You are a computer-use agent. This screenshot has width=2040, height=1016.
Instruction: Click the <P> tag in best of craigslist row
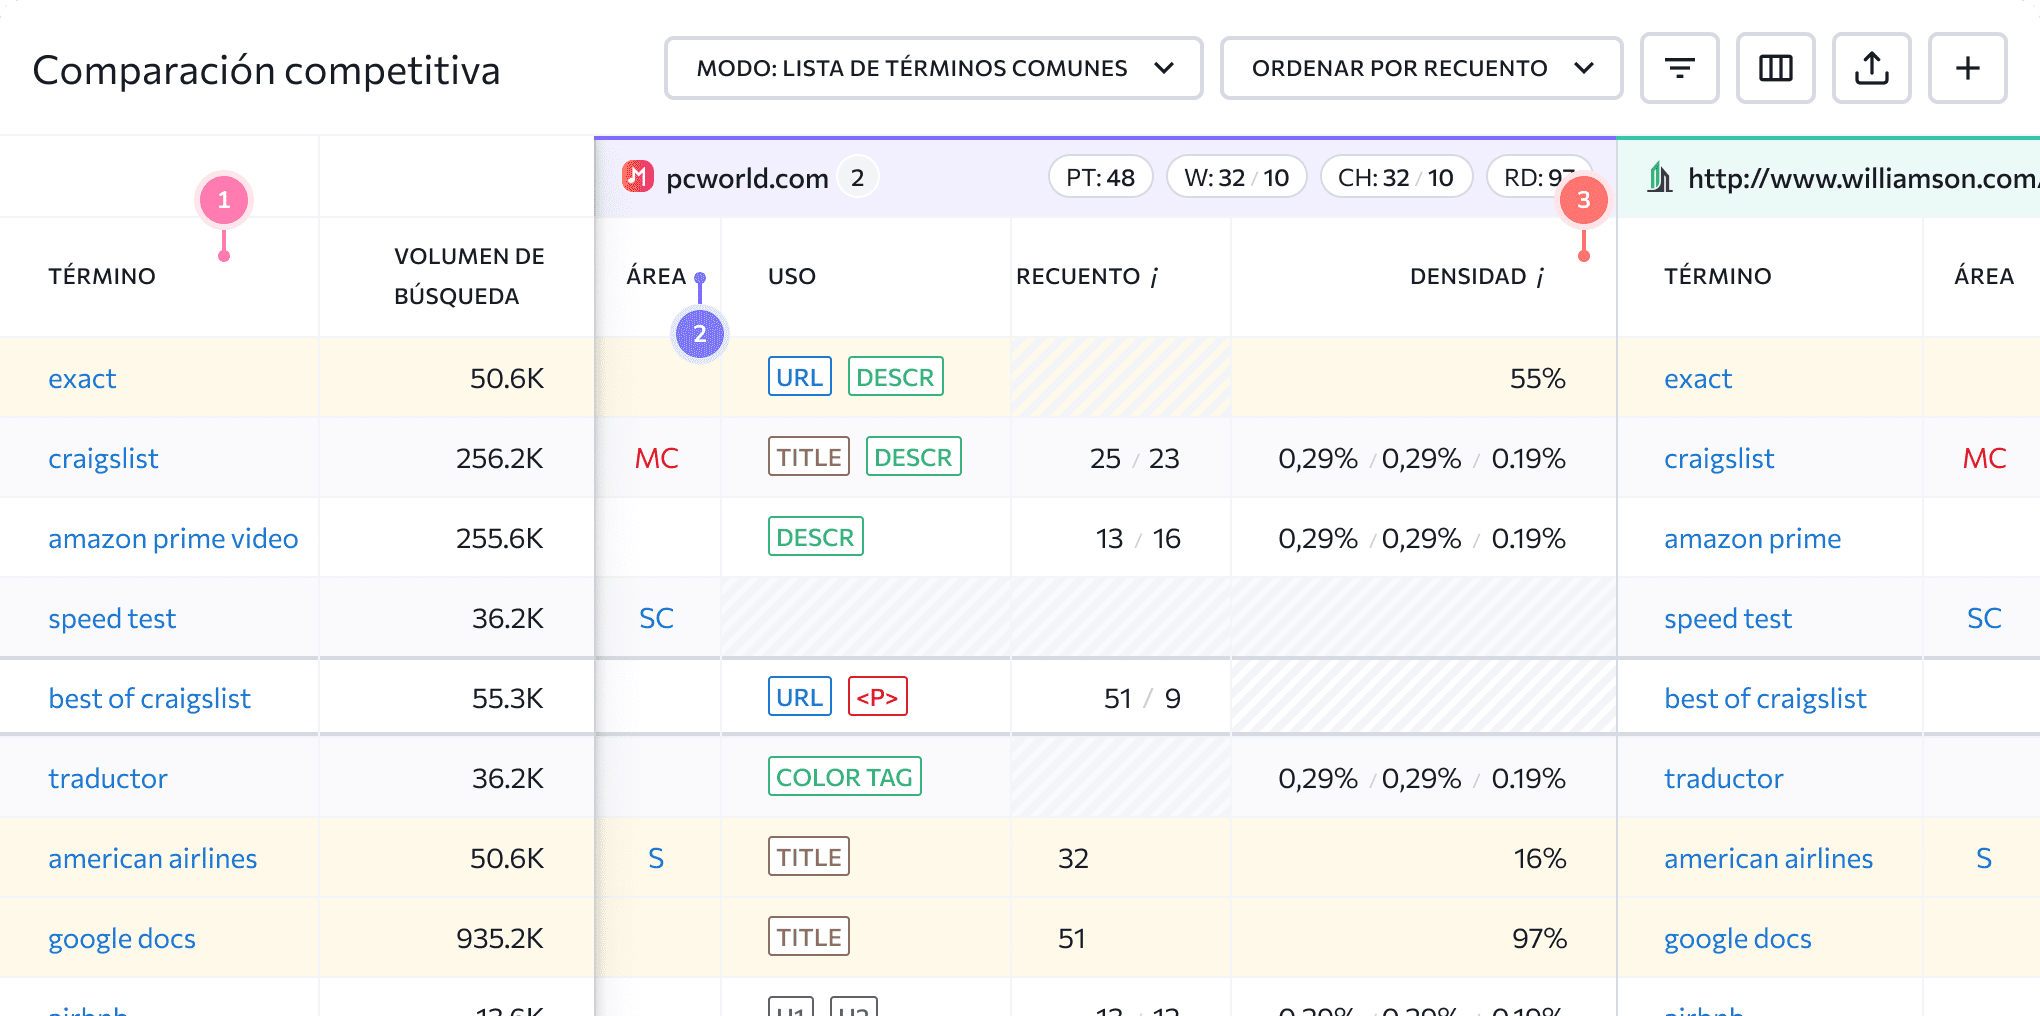pos(877,696)
